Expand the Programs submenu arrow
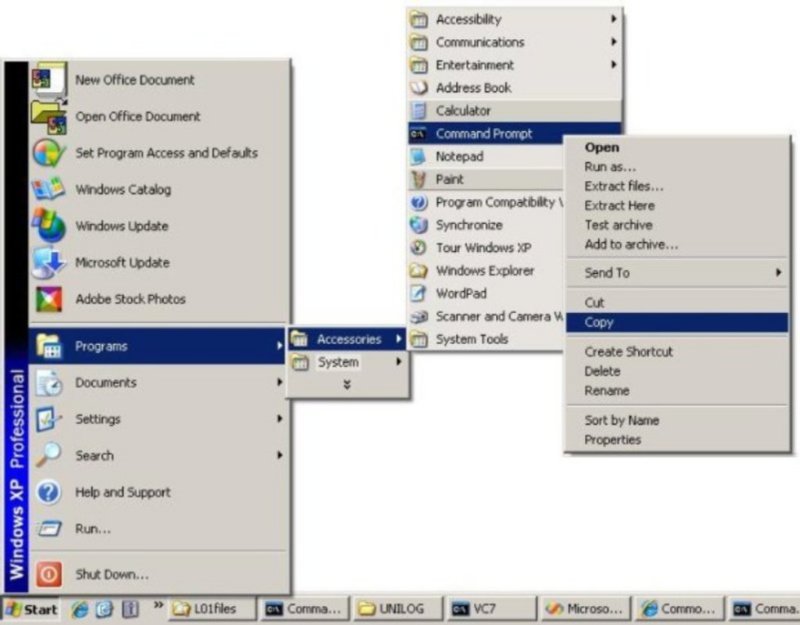The height and width of the screenshot is (625, 800). point(279,346)
